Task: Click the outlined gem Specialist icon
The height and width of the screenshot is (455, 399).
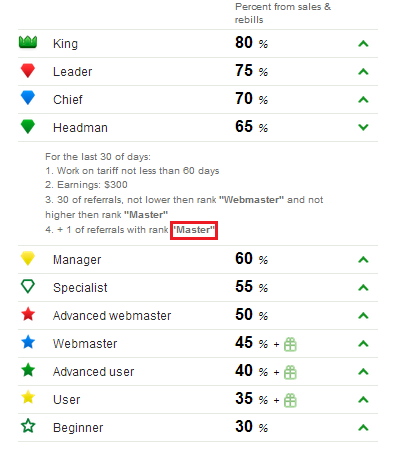Action: pos(28,287)
